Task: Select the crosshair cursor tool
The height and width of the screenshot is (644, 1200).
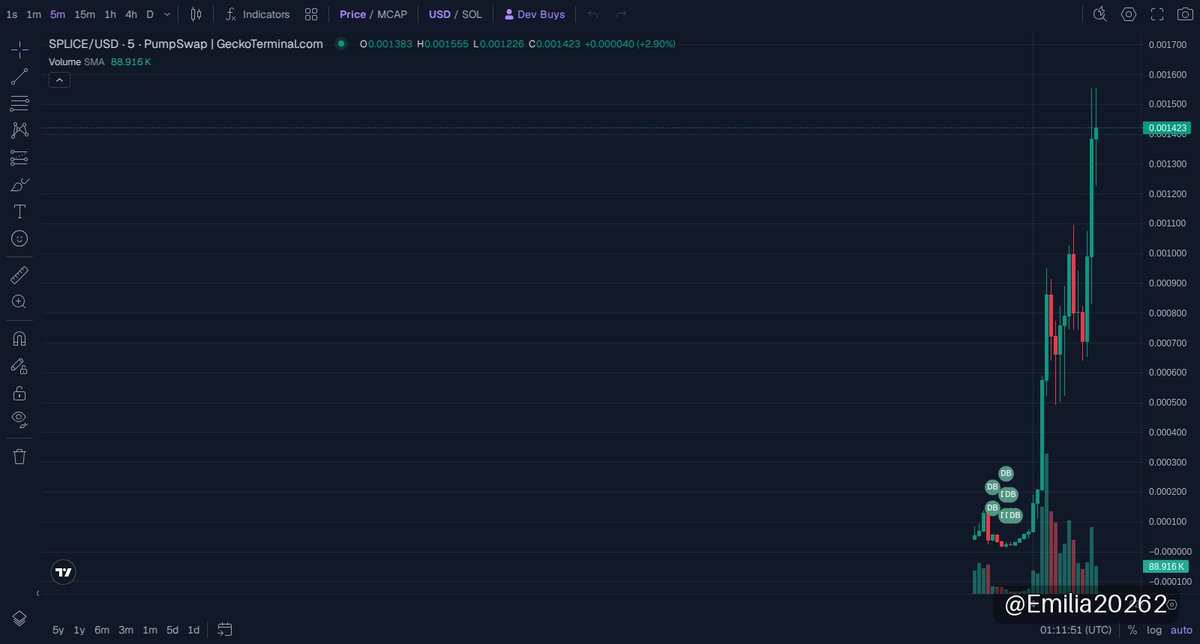Action: (19, 49)
